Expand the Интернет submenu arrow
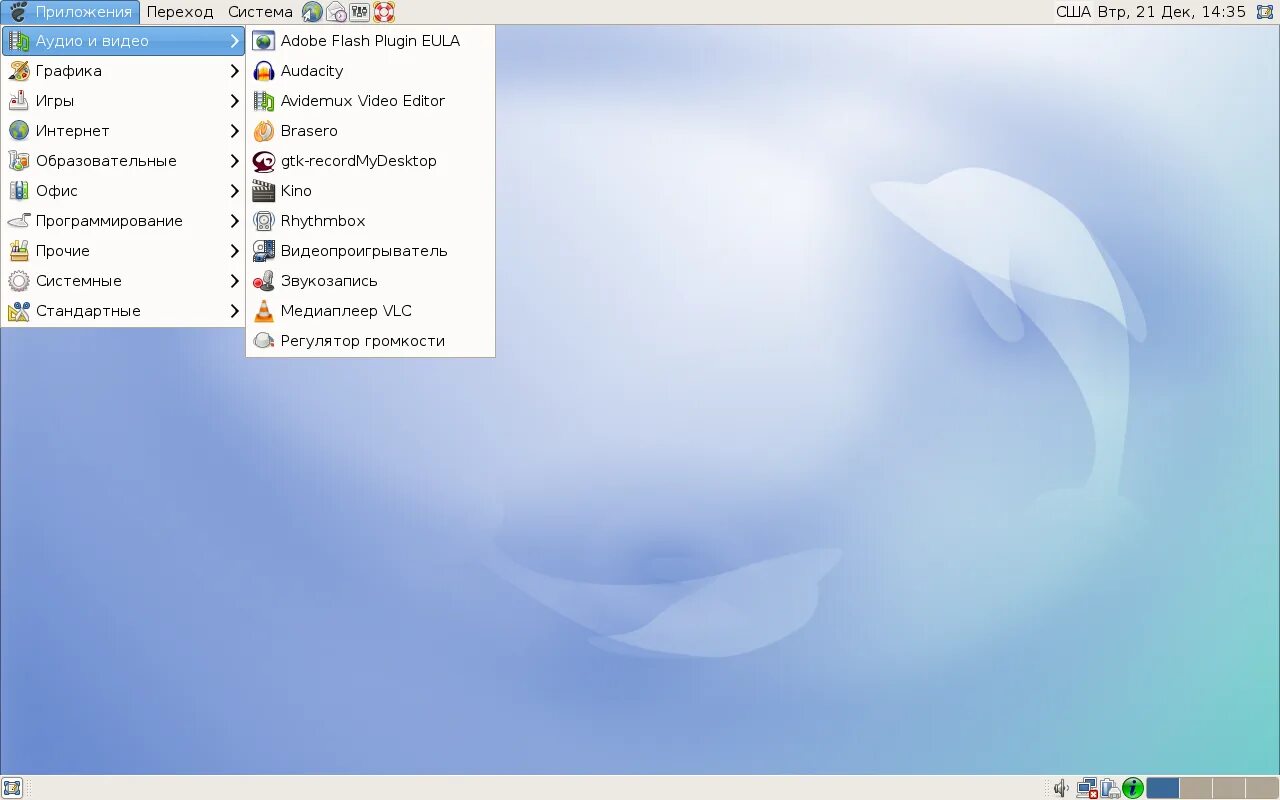Viewport: 1280px width, 800px height. tap(235, 131)
